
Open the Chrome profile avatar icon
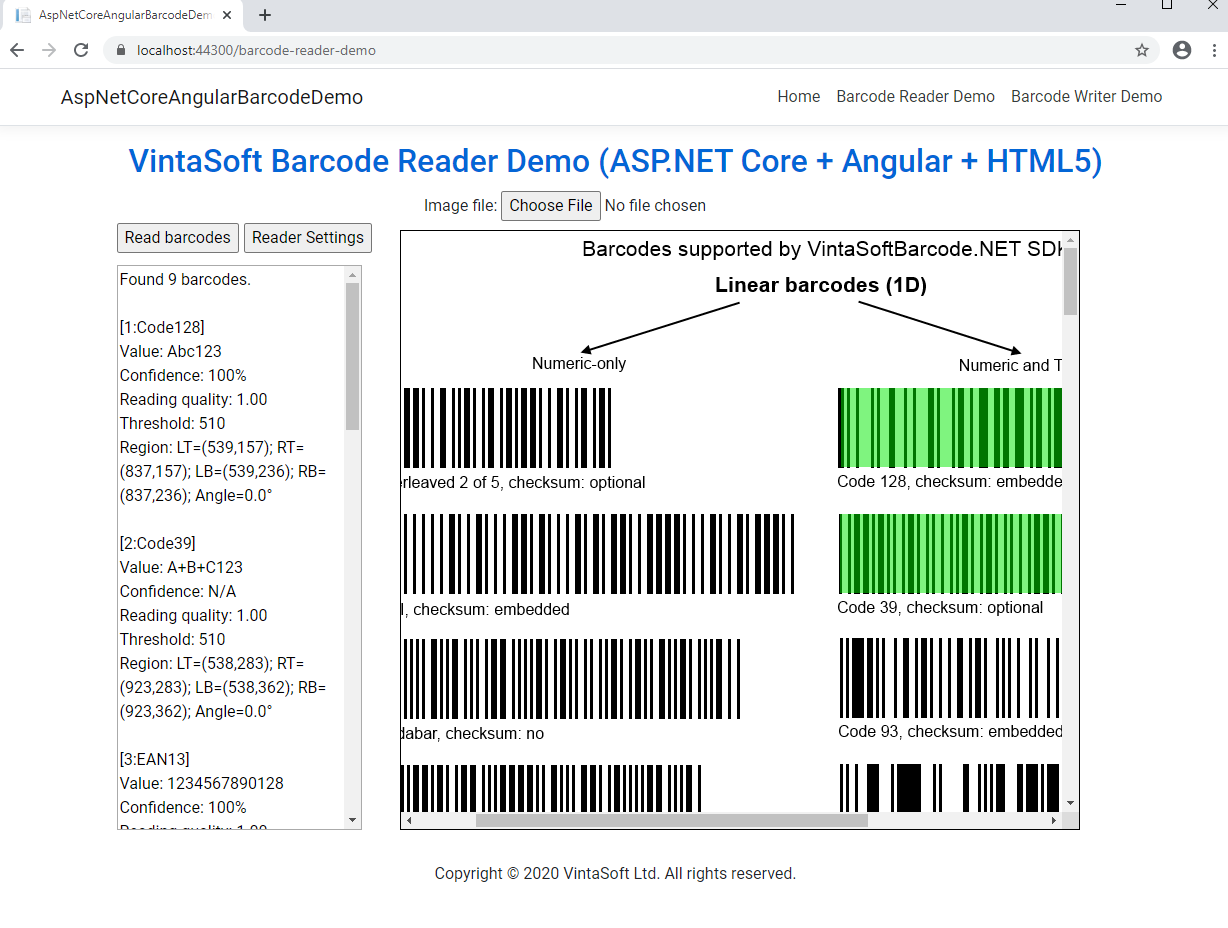pyautogui.click(x=1182, y=50)
